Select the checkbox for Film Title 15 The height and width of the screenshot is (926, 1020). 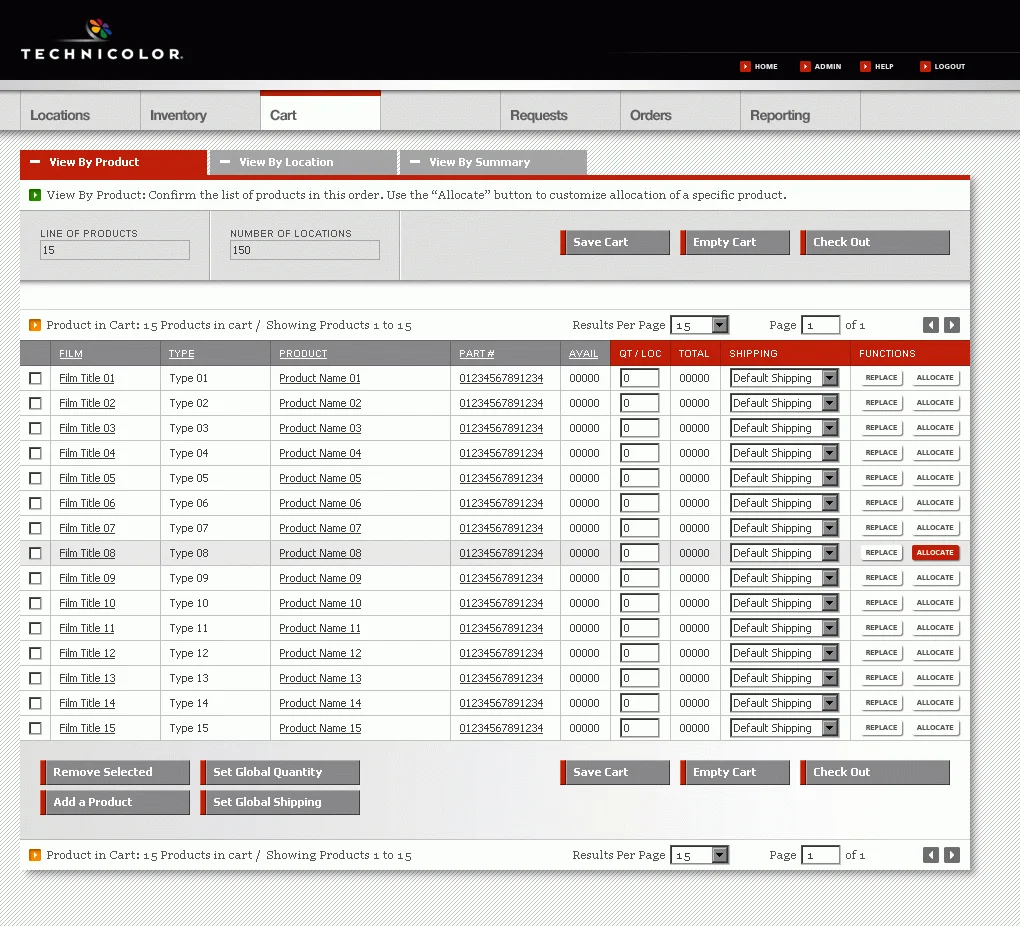tap(35, 728)
